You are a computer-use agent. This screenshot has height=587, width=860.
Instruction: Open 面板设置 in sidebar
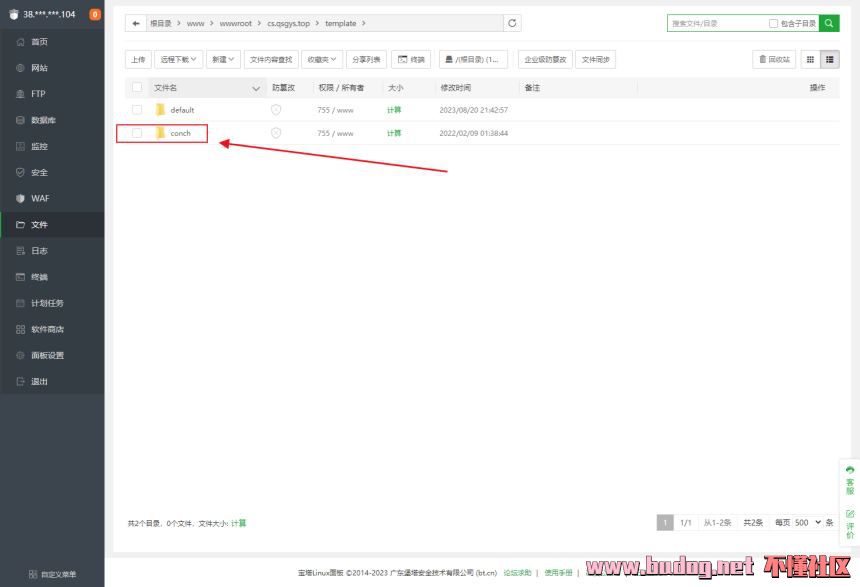52,355
